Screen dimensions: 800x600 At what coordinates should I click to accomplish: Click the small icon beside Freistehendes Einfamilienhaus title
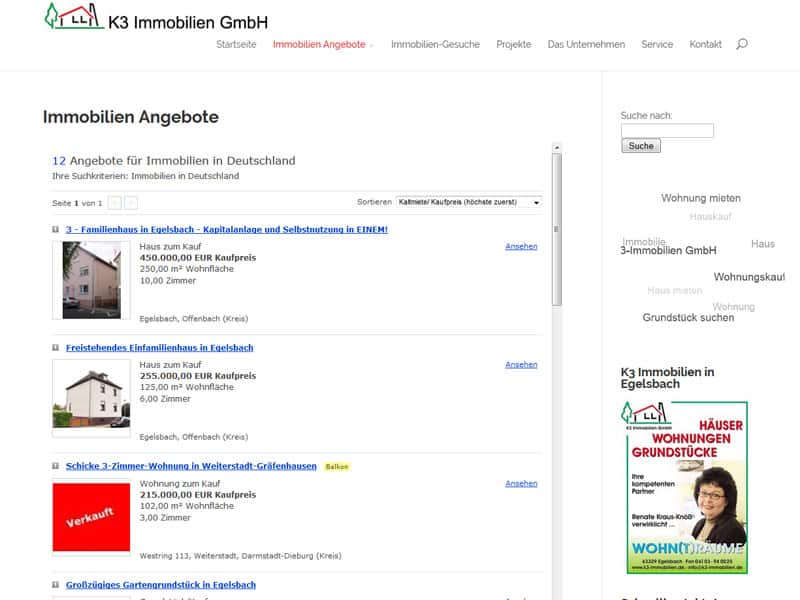click(x=56, y=348)
